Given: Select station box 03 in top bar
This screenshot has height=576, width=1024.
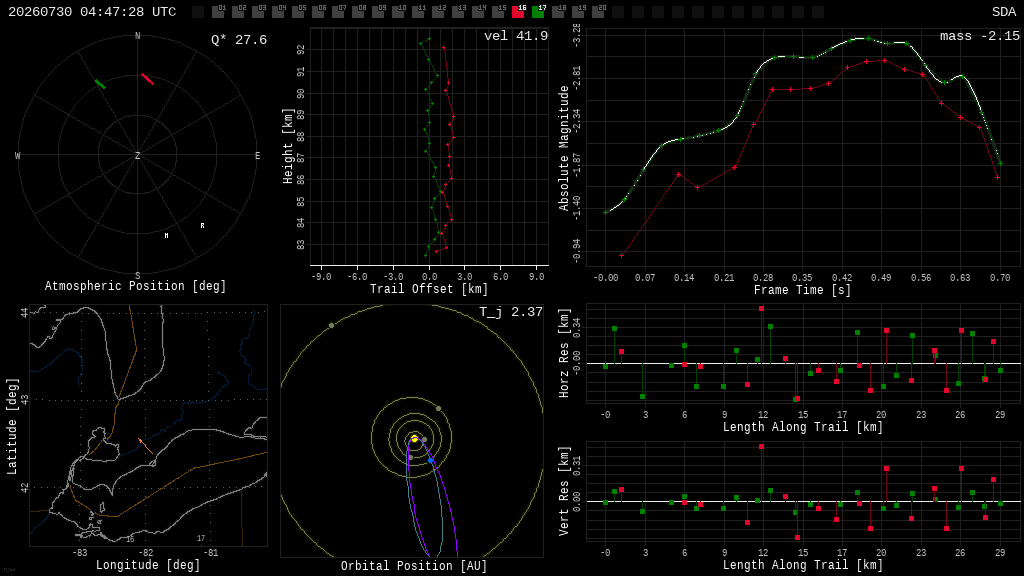Looking at the screenshot, I should click(x=258, y=12).
